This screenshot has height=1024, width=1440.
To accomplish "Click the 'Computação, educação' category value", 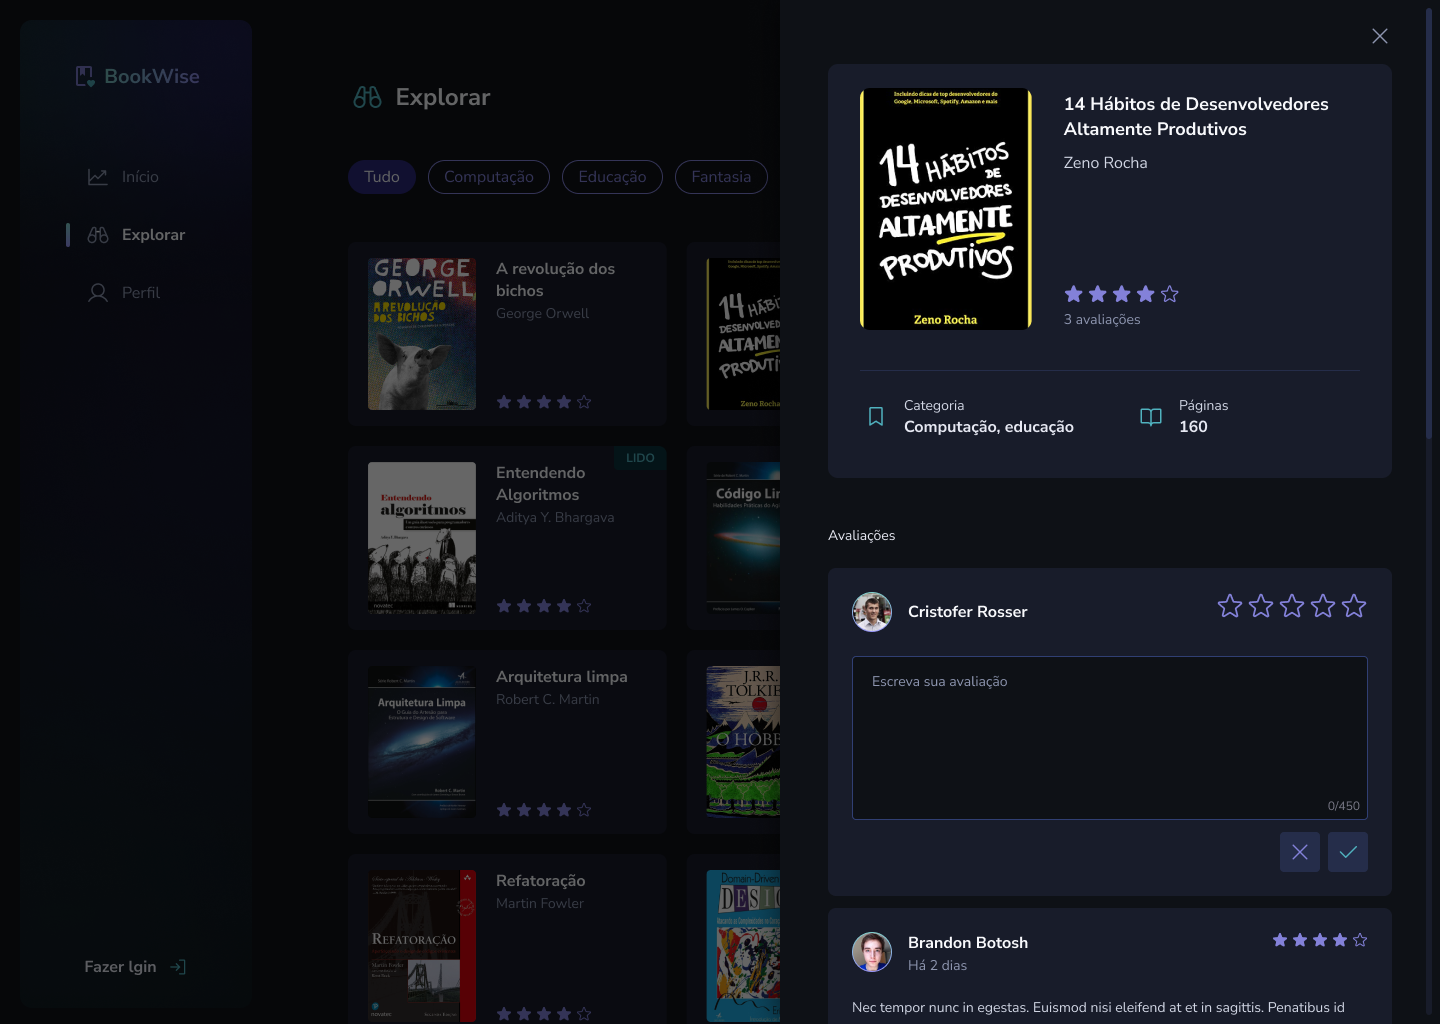I will tap(989, 427).
